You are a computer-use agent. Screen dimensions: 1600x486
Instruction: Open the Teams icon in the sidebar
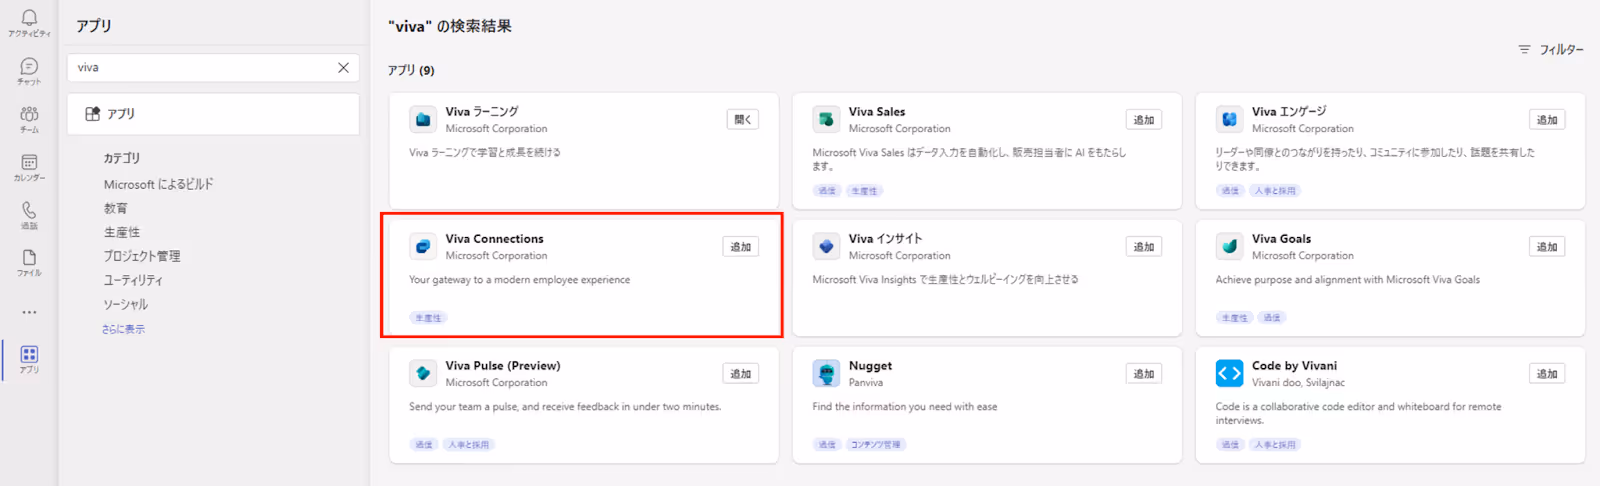tap(29, 114)
